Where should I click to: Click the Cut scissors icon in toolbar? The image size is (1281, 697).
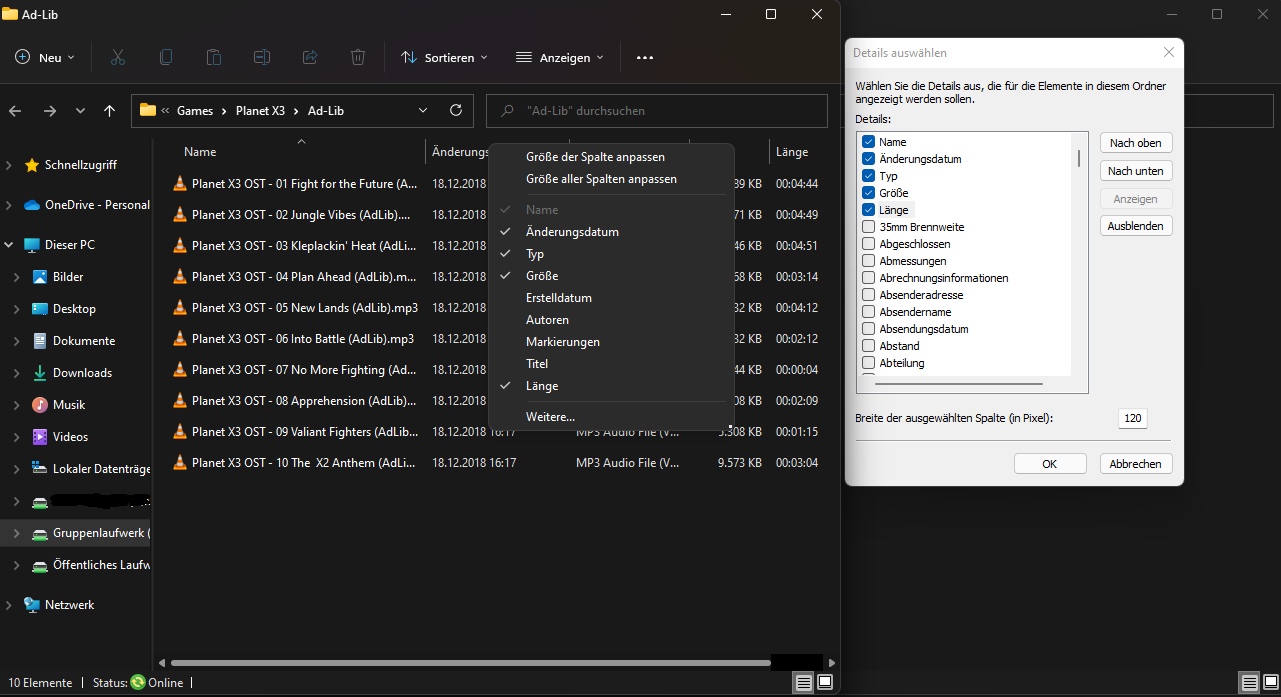[117, 57]
